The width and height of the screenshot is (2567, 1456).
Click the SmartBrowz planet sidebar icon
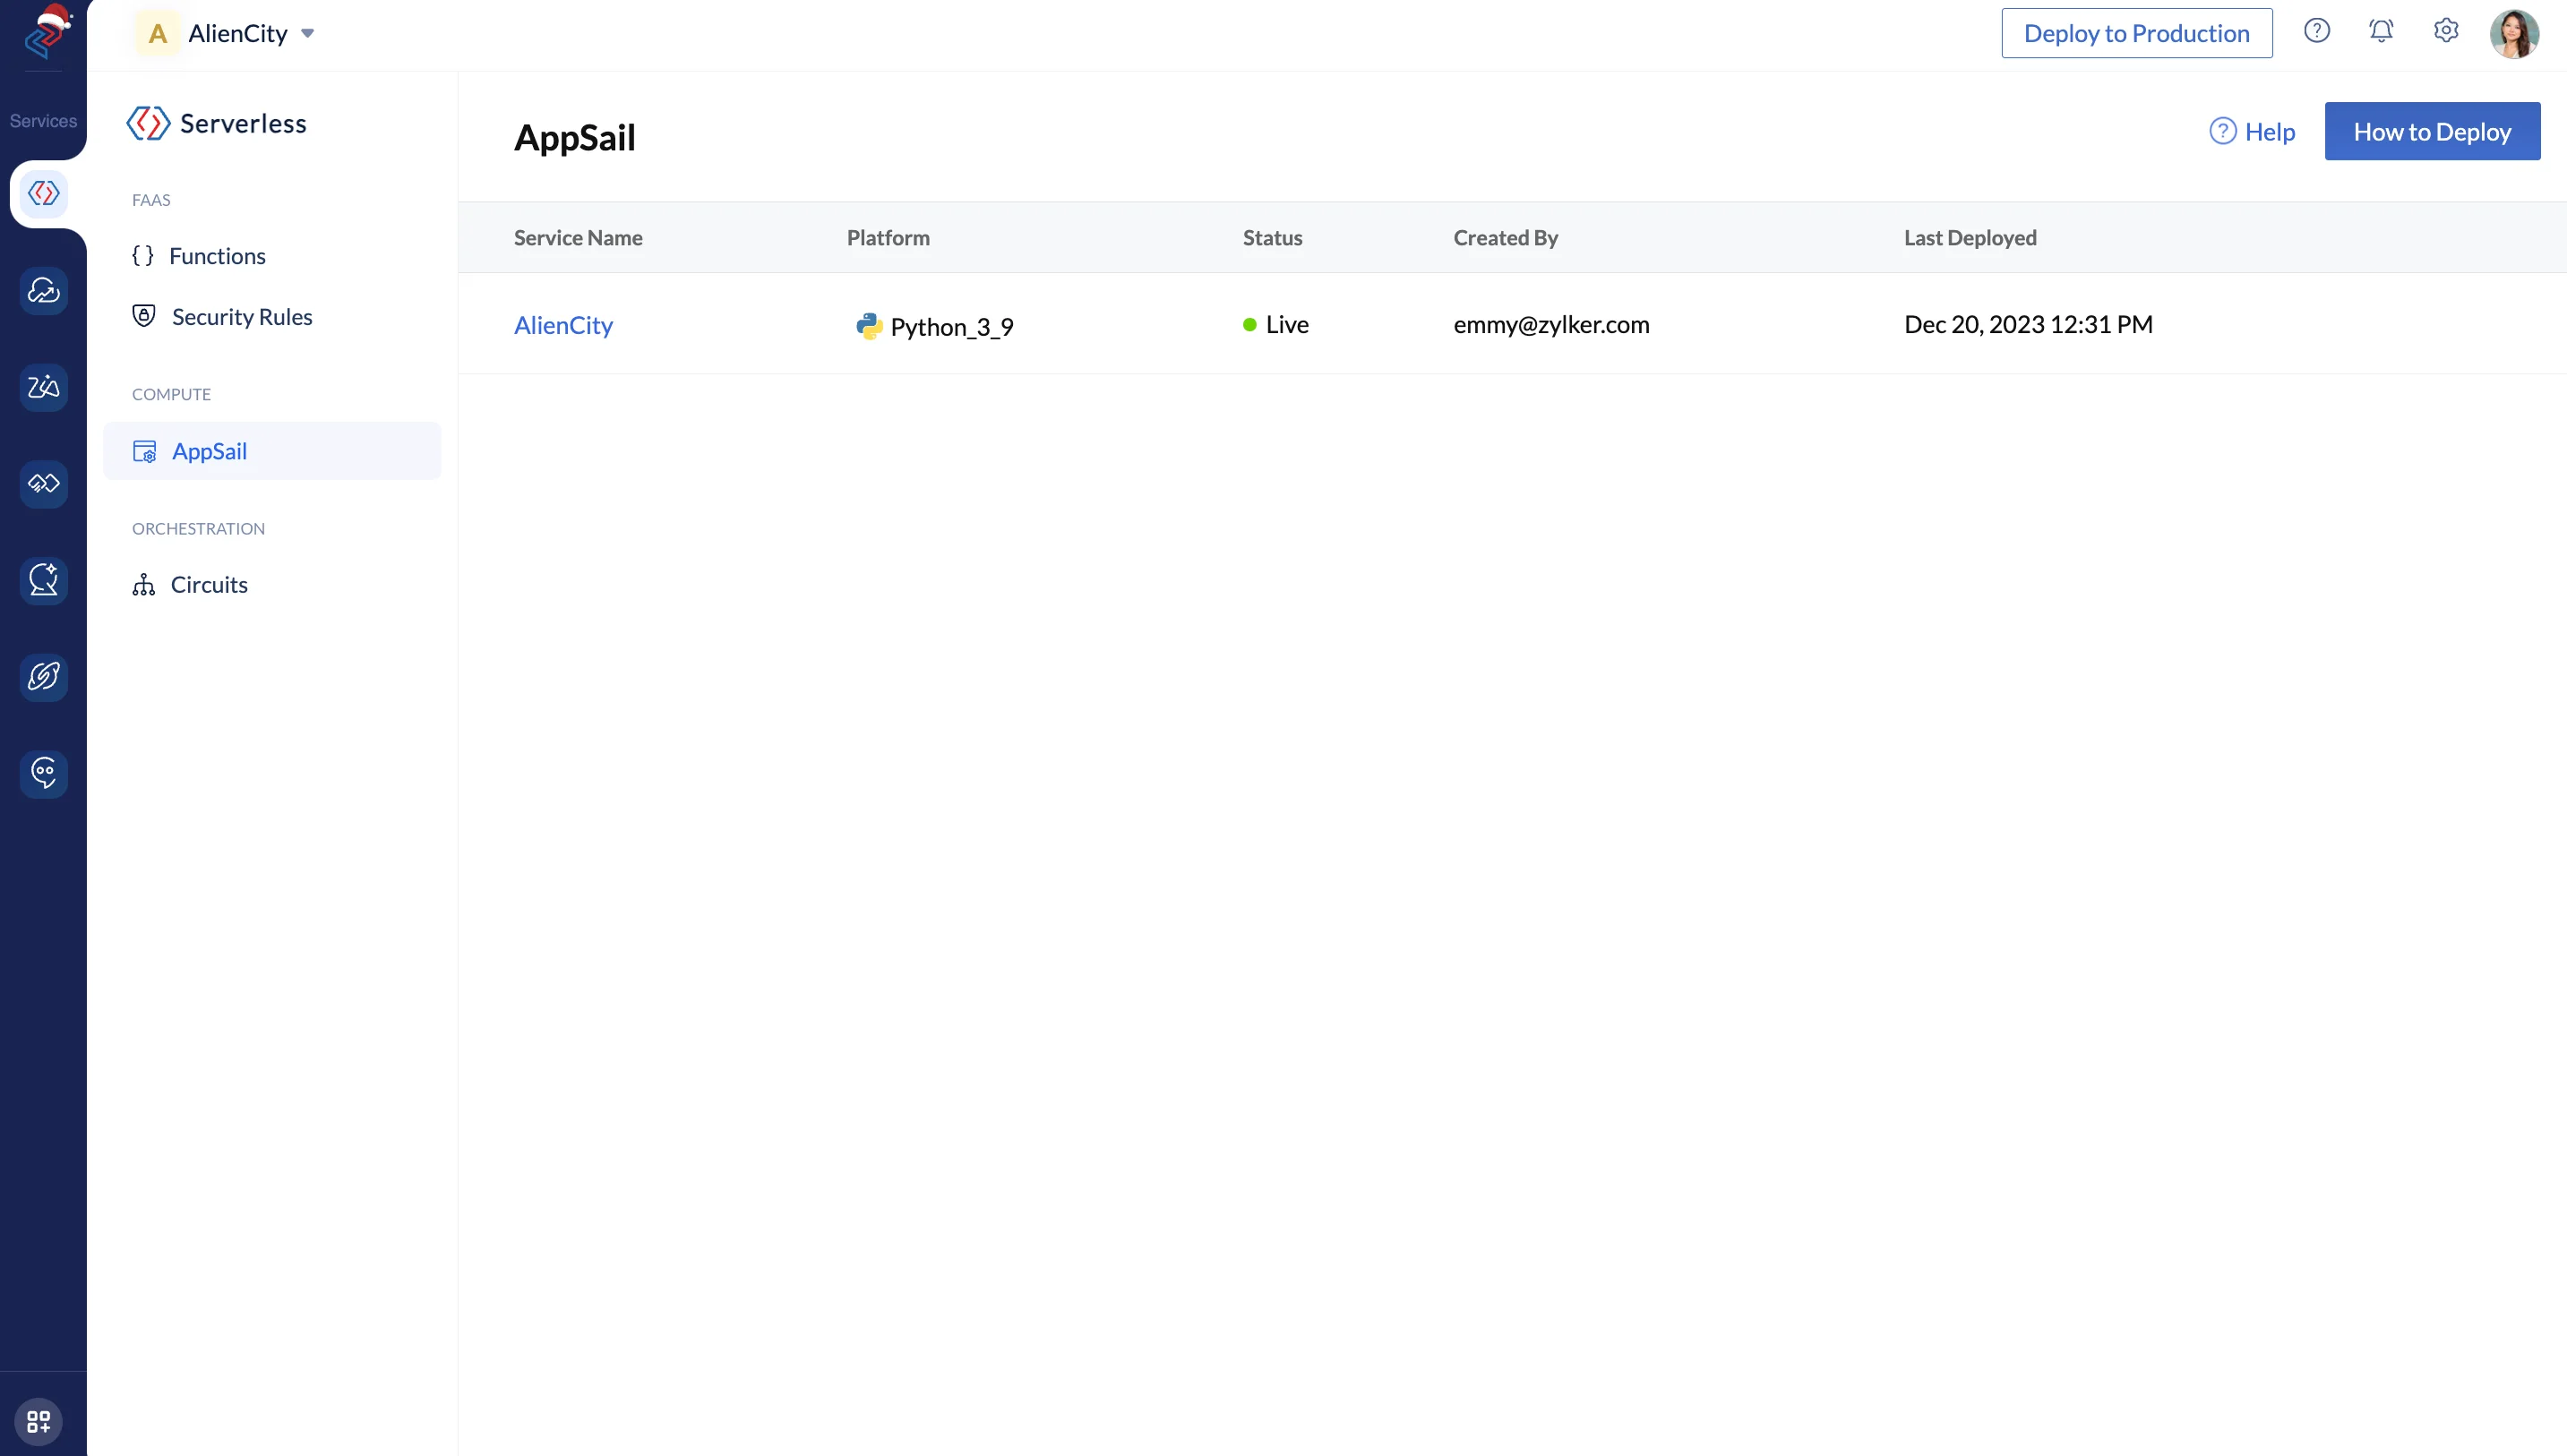point(43,677)
